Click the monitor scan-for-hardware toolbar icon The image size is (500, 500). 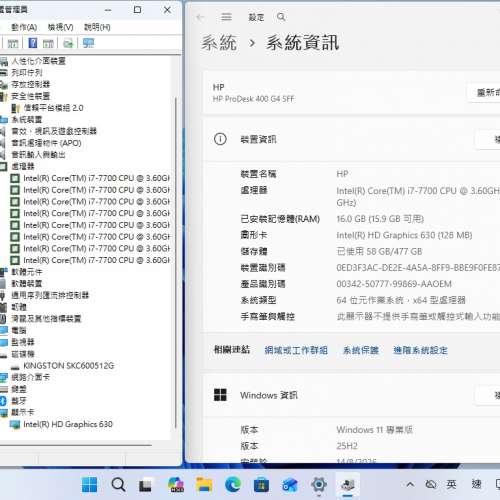click(88, 43)
